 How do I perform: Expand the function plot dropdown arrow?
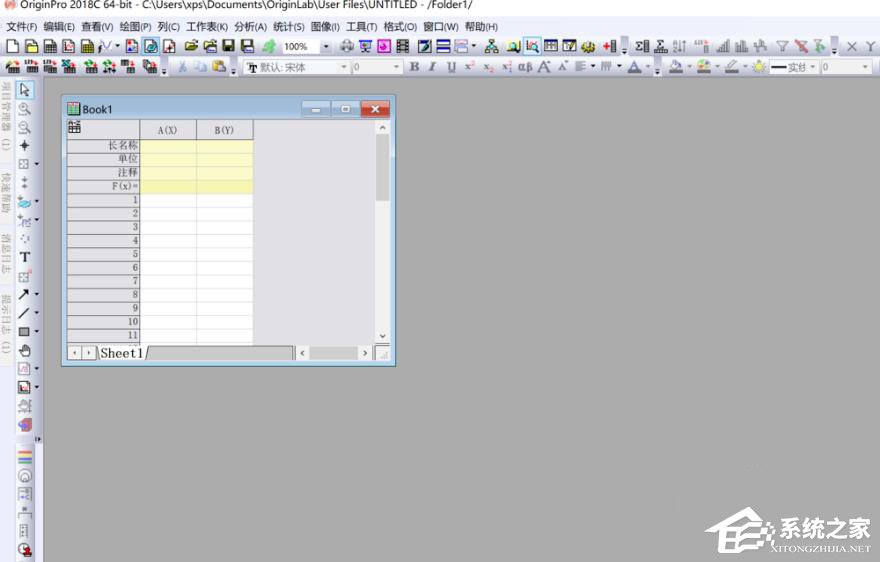pyautogui.click(x=117, y=47)
